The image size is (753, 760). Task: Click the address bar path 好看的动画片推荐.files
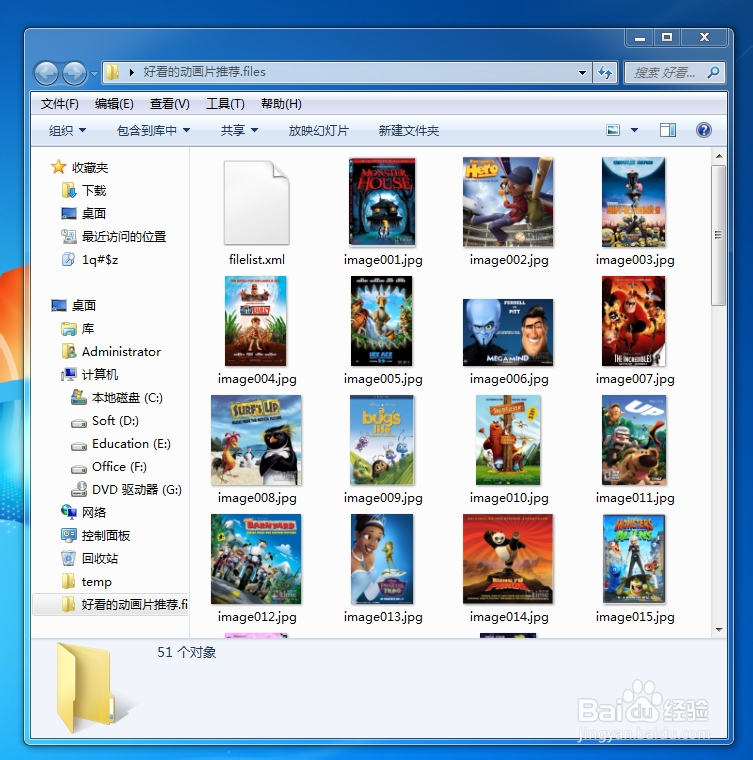pos(204,72)
